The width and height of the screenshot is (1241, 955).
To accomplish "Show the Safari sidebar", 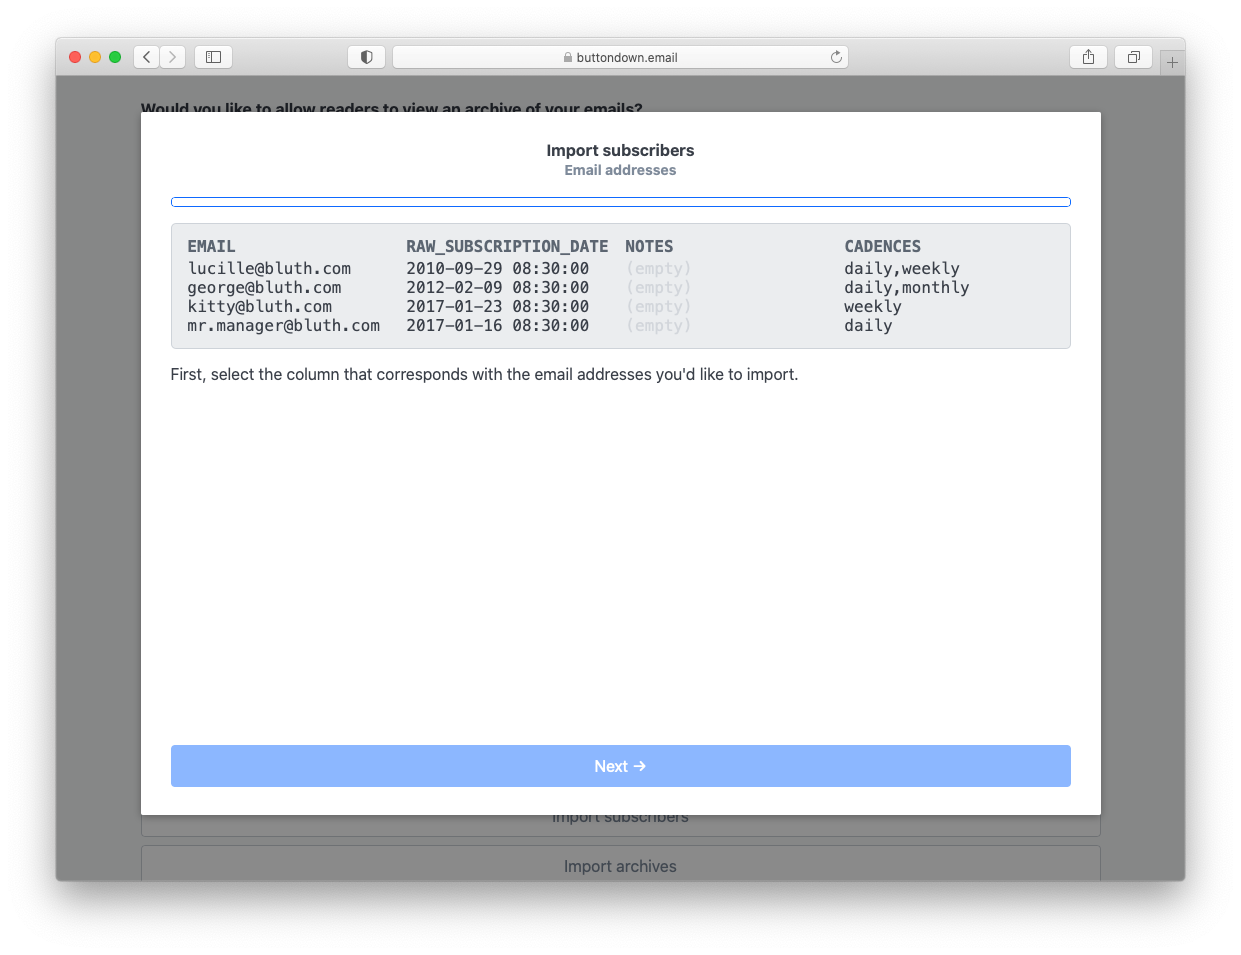I will 213,57.
